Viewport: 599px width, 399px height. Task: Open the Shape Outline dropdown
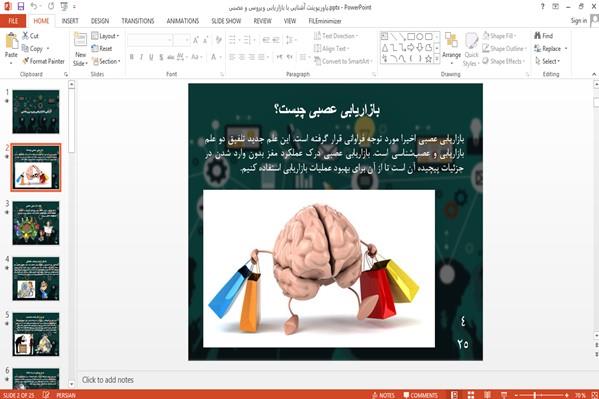pos(505,49)
